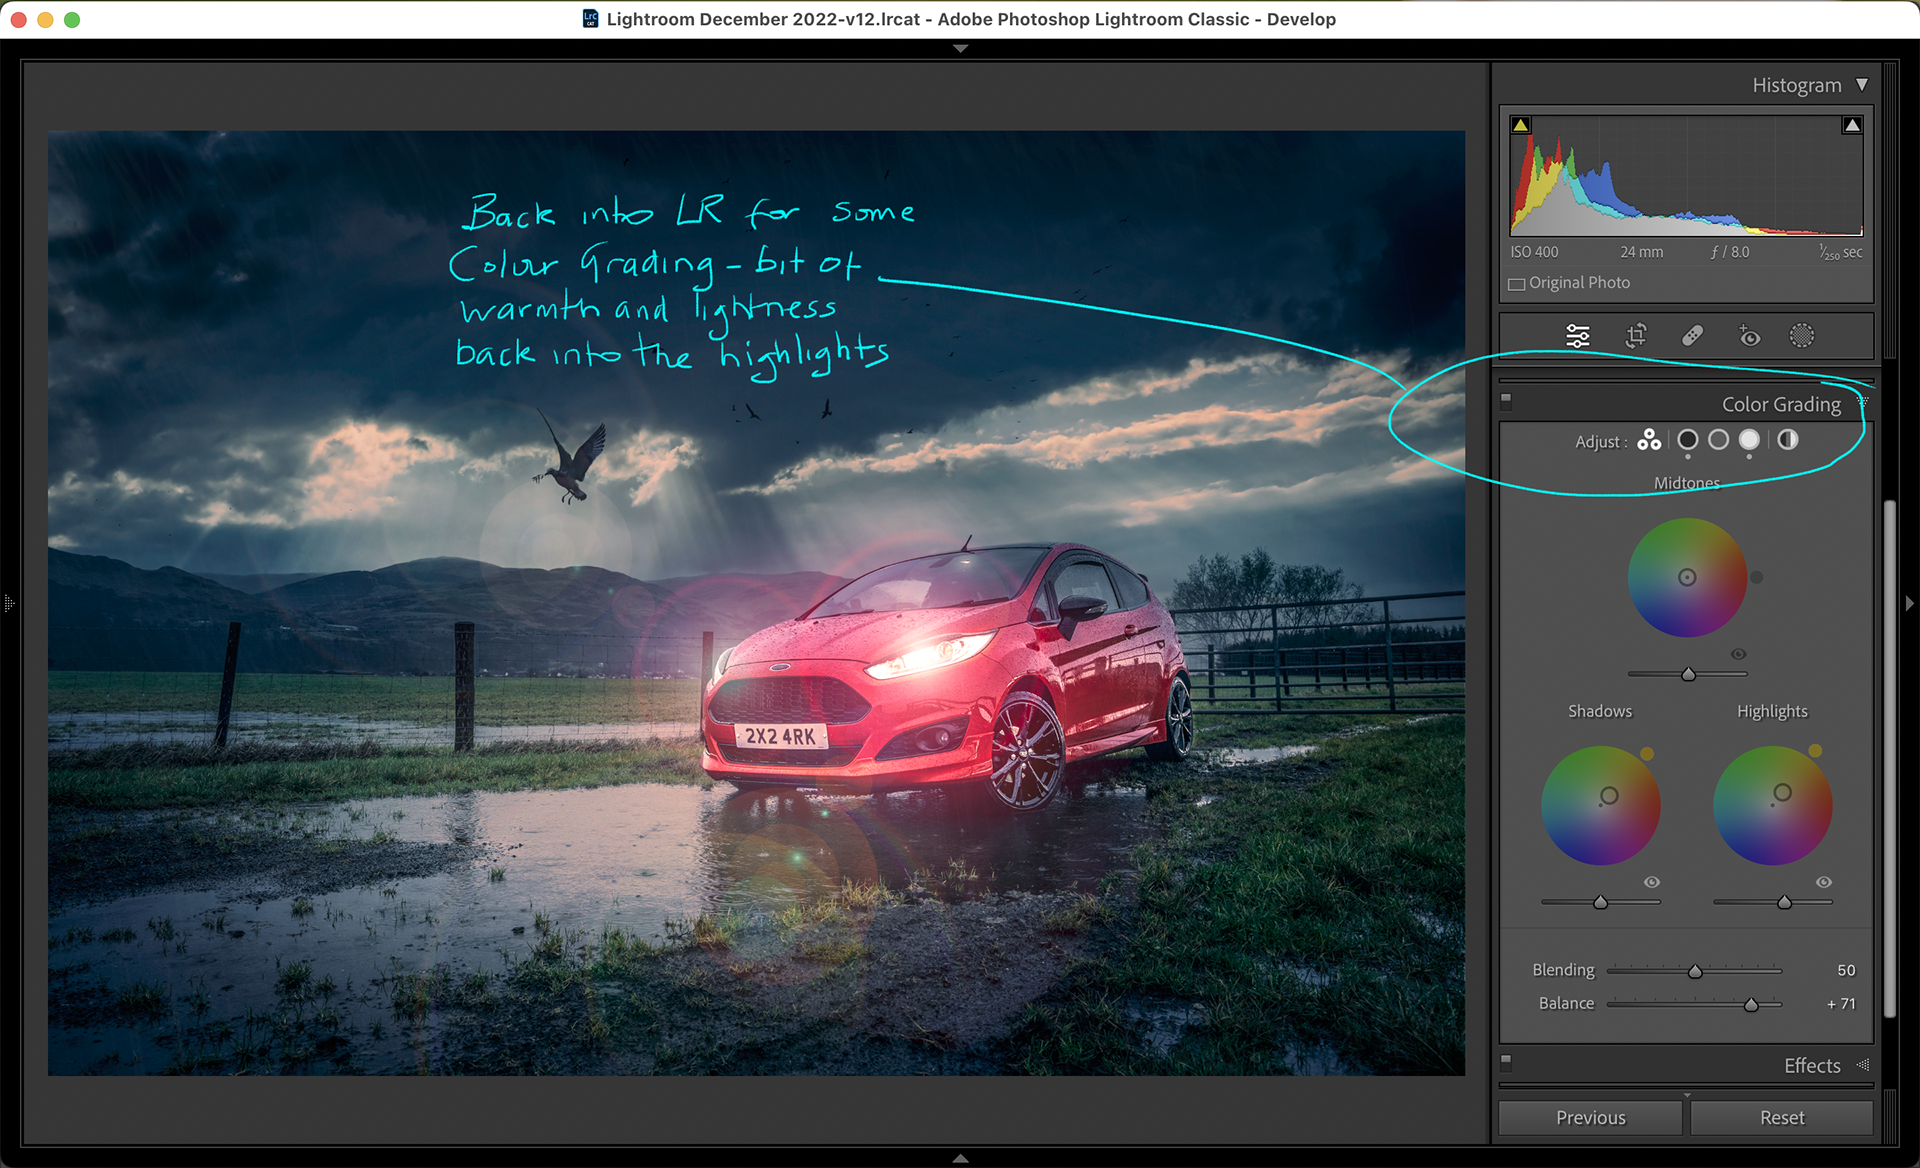Viewport: 1920px width, 1168px height.
Task: Switch Adjust to Midtones wheel only
Action: (1719, 440)
